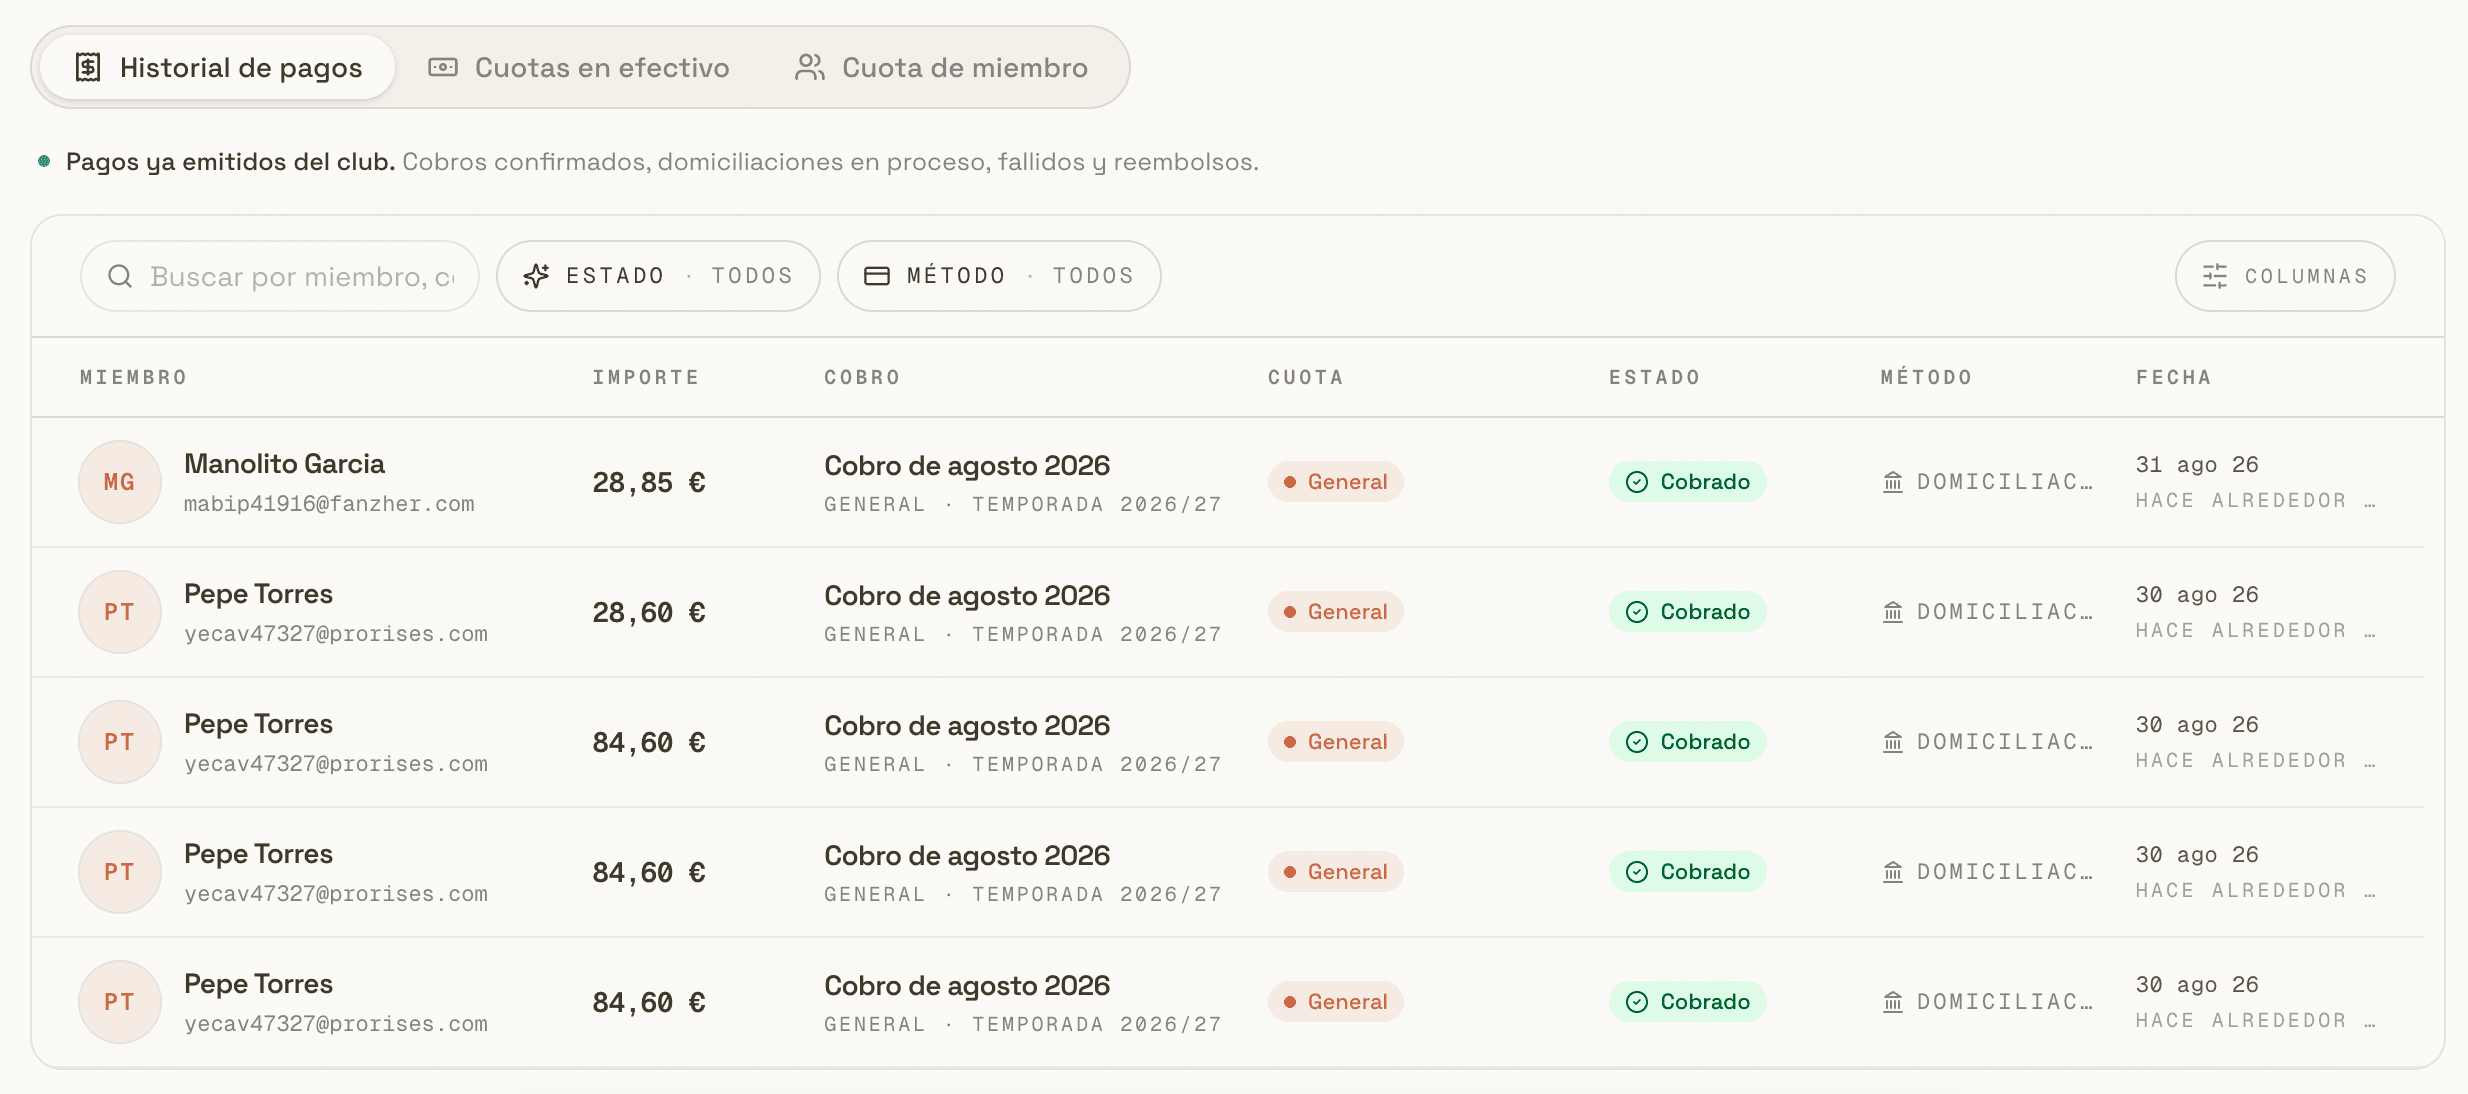The height and width of the screenshot is (1094, 2468).
Task: Open the Método filter dropdown
Action: (x=999, y=276)
